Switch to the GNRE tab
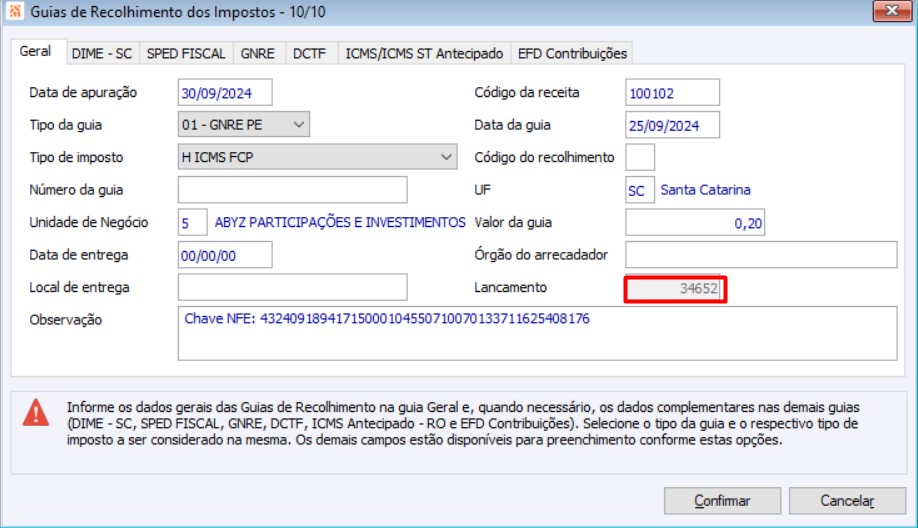Image resolution: width=918 pixels, height=528 pixels. [258, 53]
